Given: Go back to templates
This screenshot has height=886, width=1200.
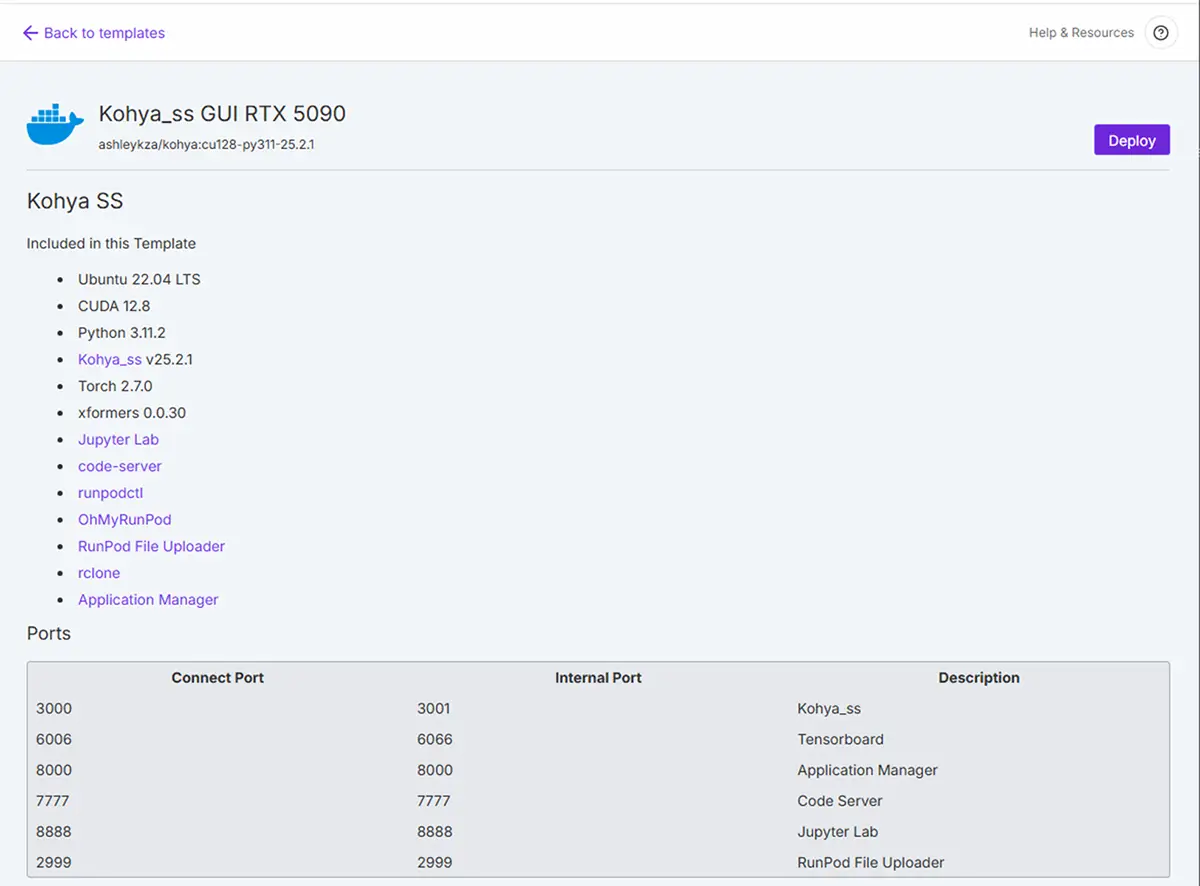Looking at the screenshot, I should pyautogui.click(x=94, y=33).
